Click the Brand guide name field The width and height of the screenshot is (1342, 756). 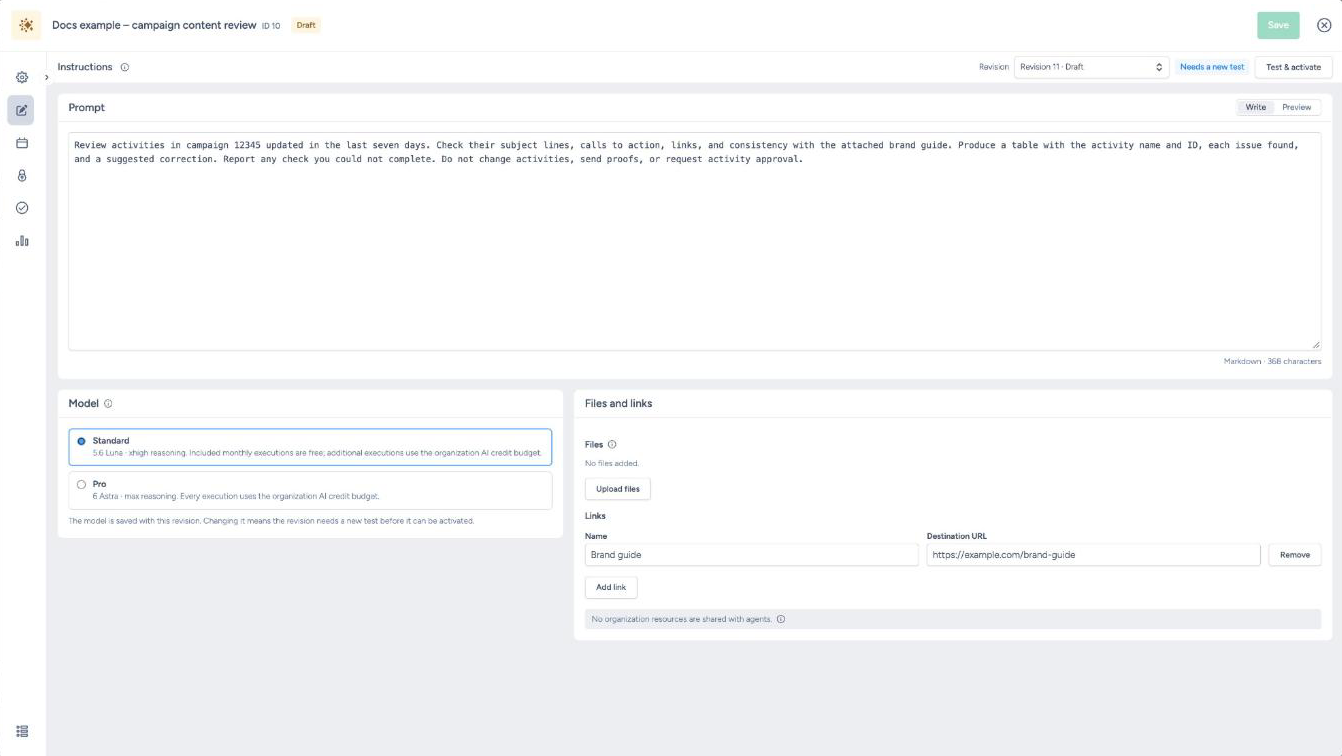coord(751,554)
